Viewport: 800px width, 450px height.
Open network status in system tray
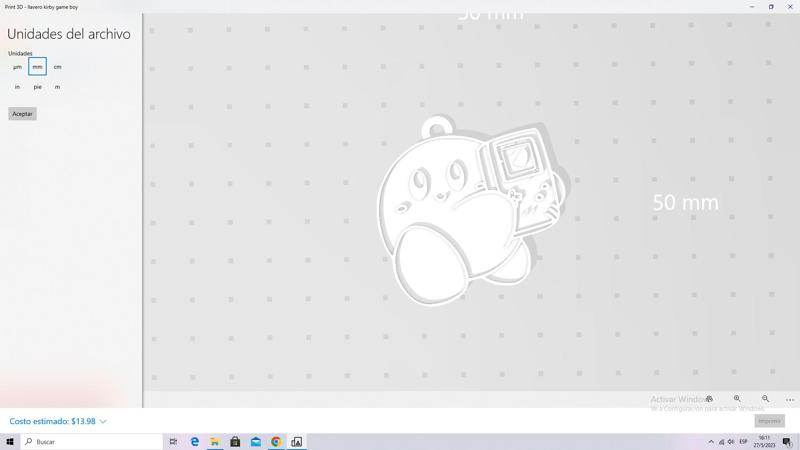pos(721,442)
